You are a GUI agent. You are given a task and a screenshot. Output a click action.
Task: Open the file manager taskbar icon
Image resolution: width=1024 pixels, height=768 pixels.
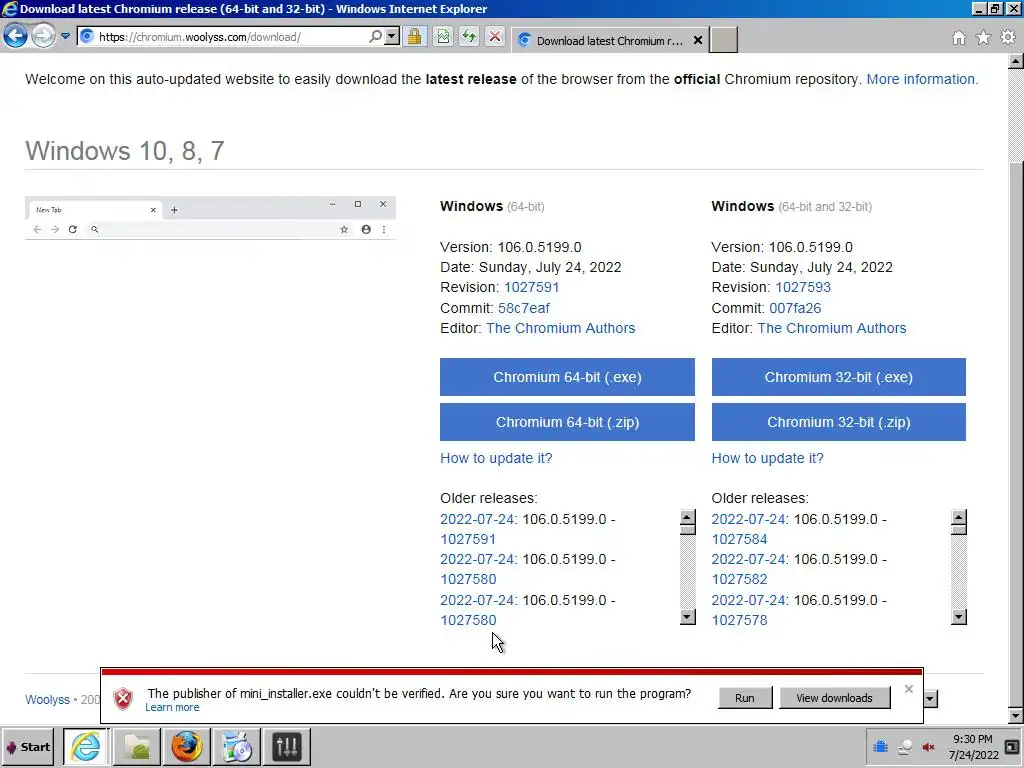[137, 746]
